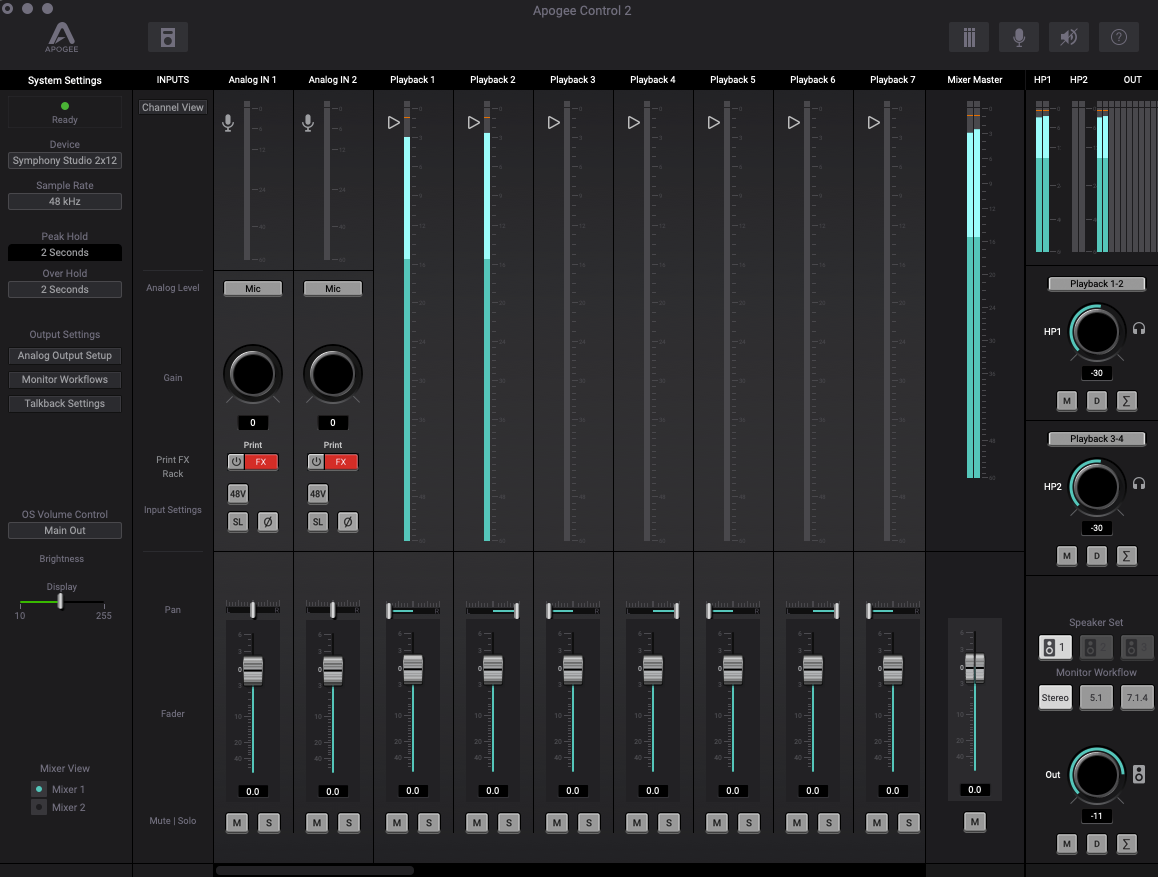This screenshot has width=1158, height=877.
Task: Click the talkback microphone icon in top toolbar
Action: click(x=1018, y=37)
